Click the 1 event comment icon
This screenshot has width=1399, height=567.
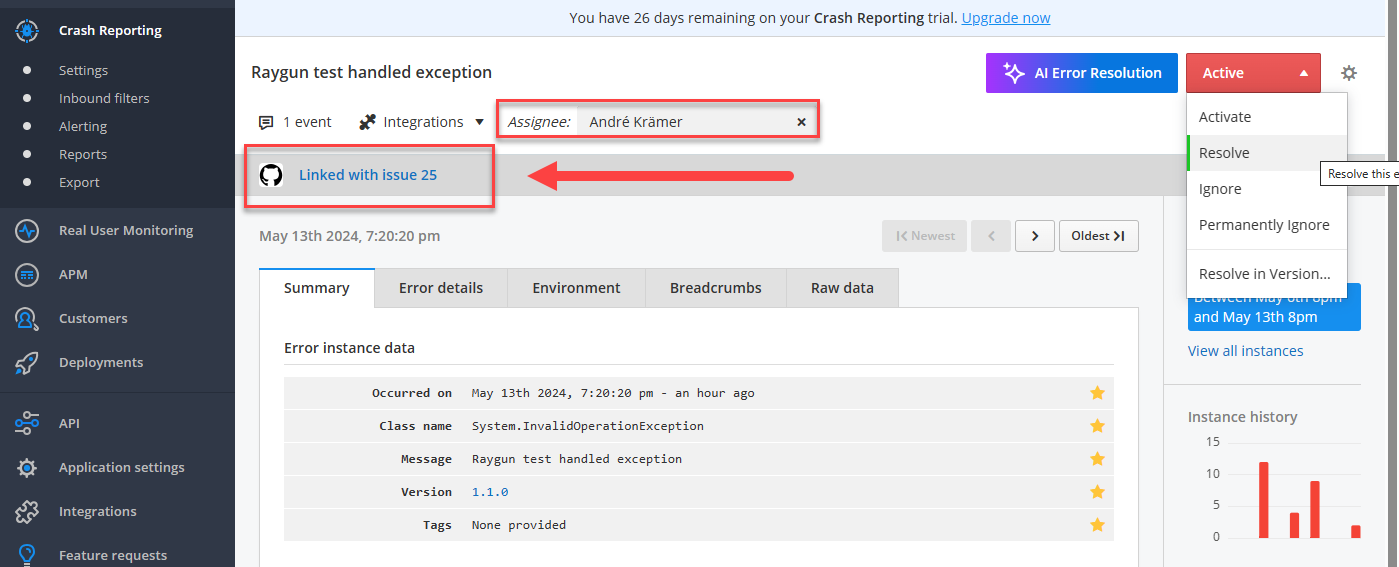[x=266, y=122]
